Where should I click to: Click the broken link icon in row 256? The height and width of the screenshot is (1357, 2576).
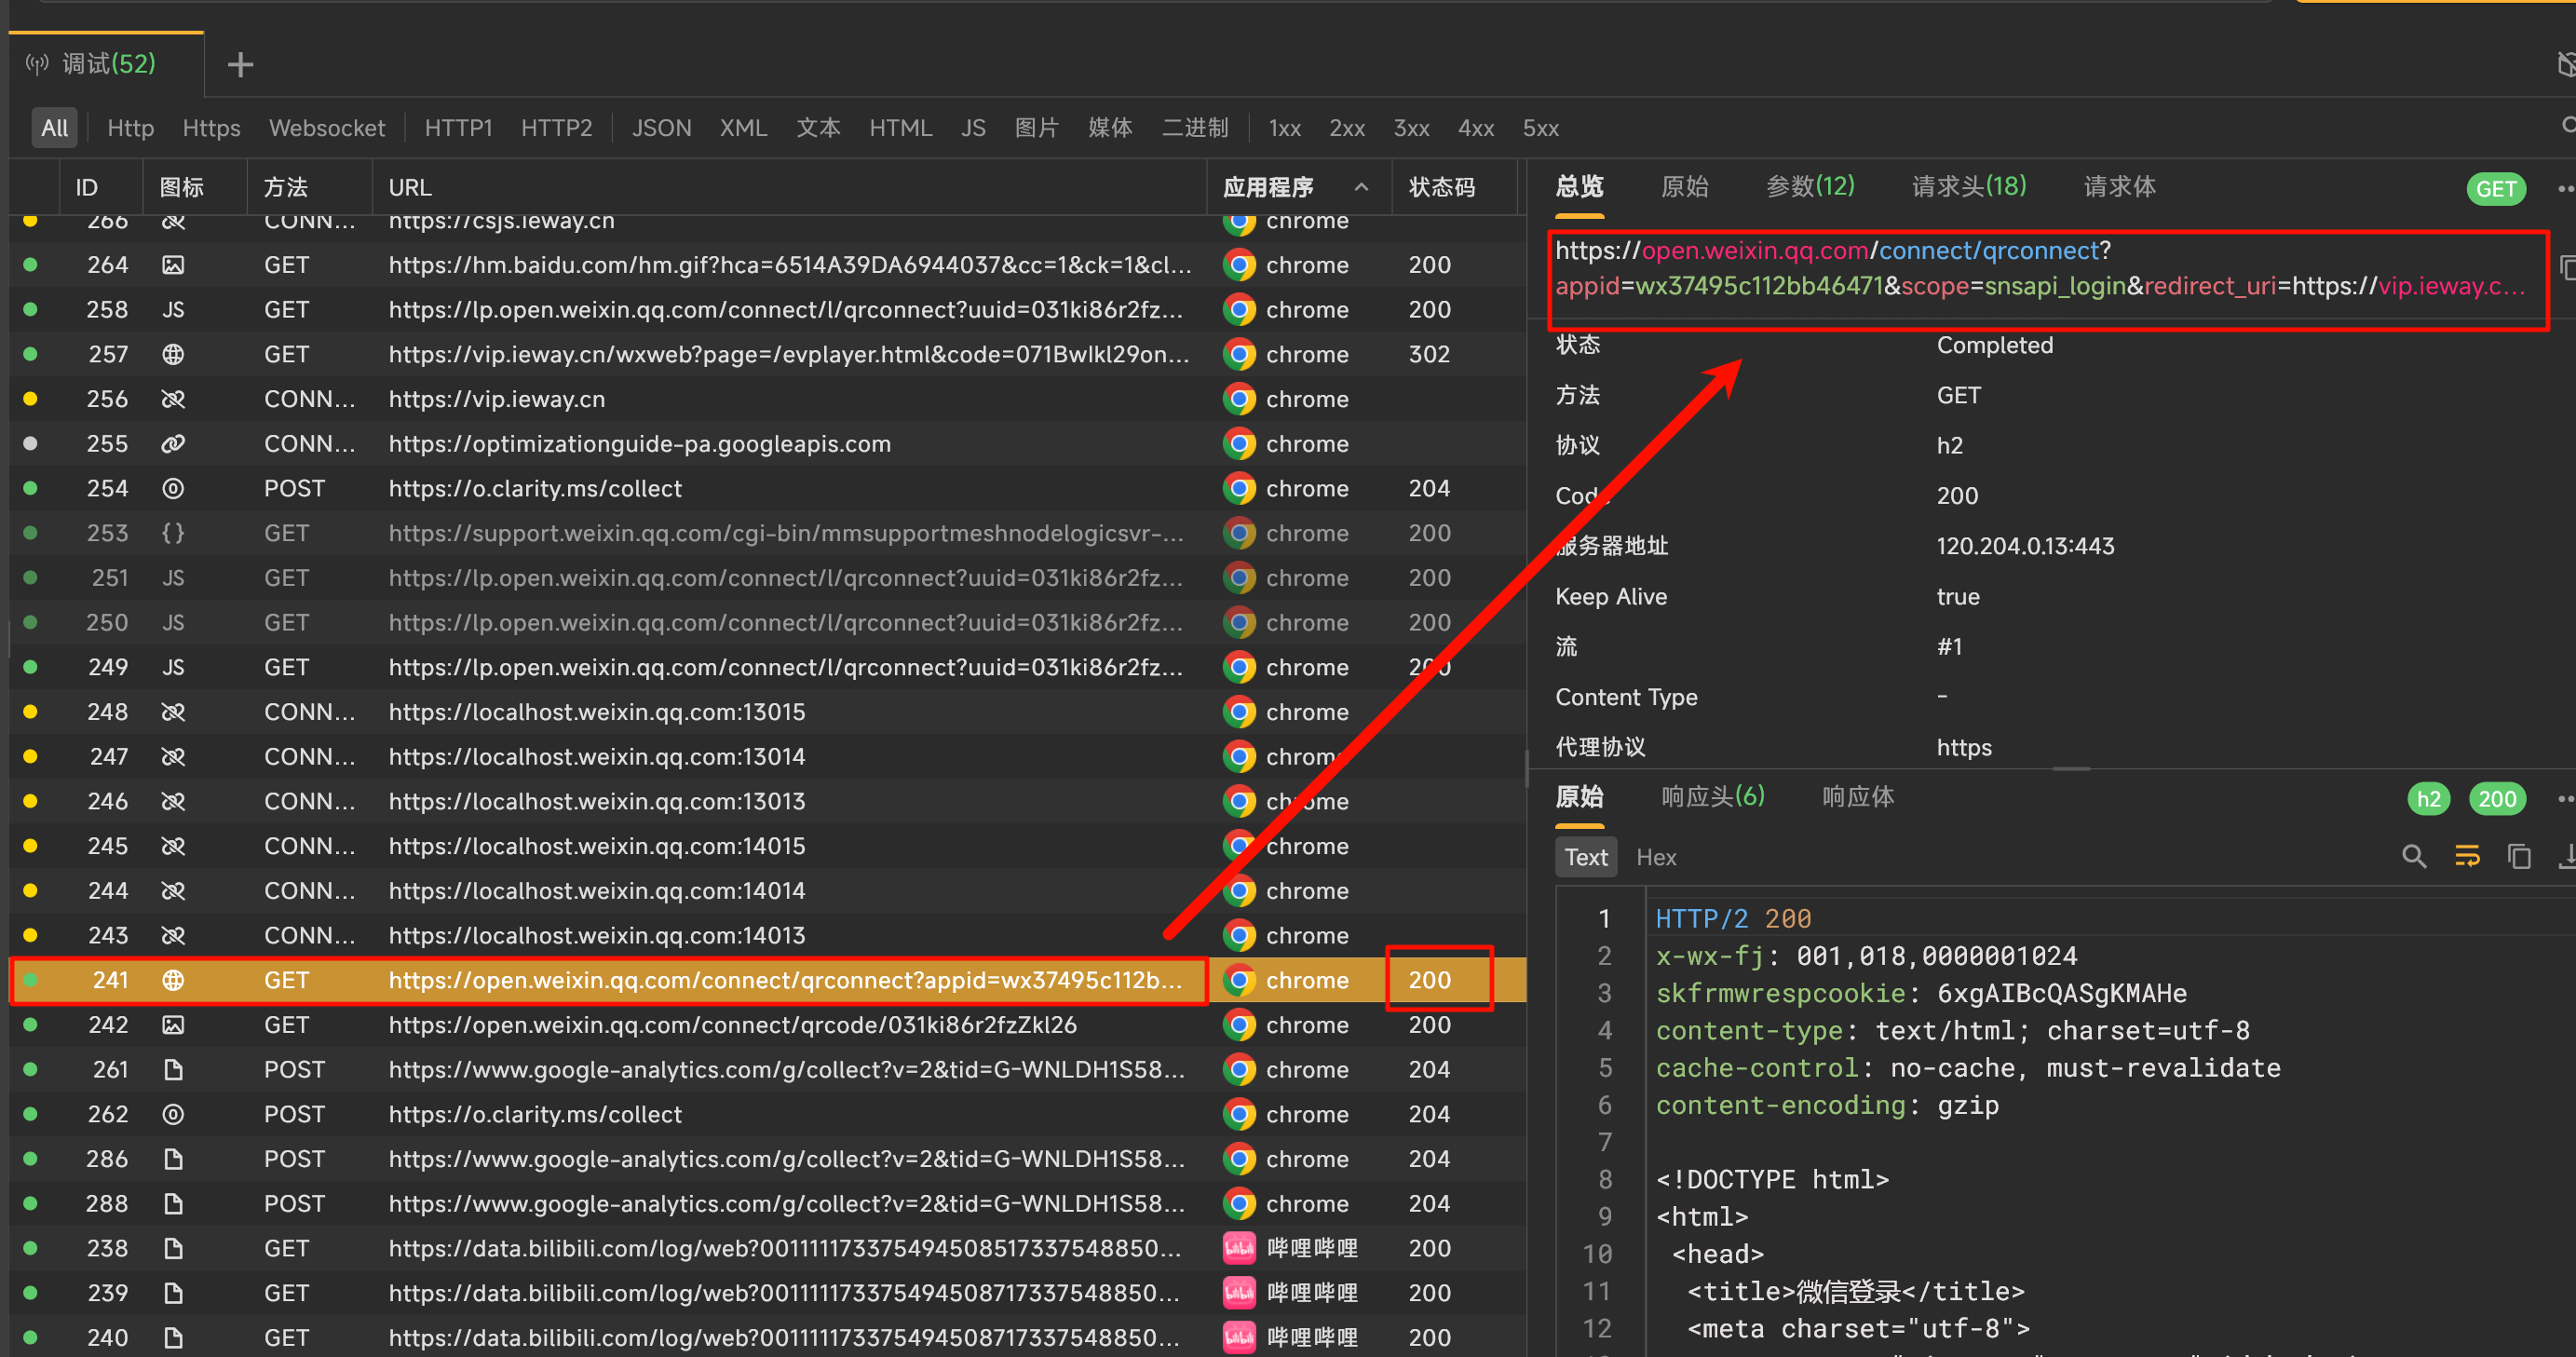tap(173, 399)
